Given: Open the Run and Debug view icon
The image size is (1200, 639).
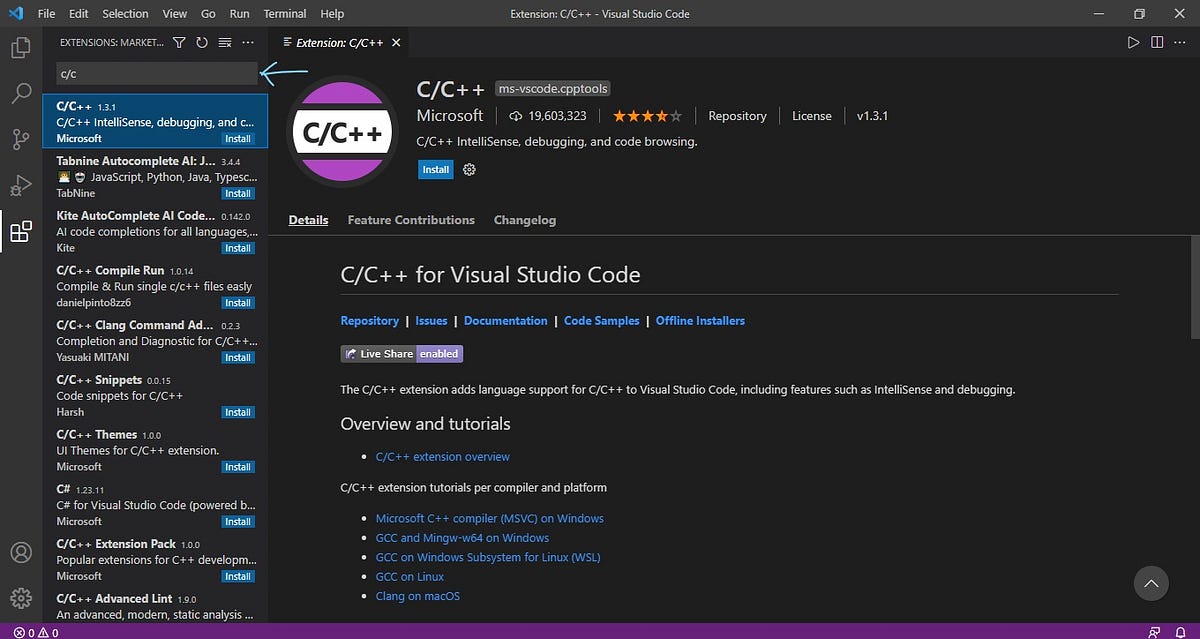Looking at the screenshot, I should pos(20,186).
